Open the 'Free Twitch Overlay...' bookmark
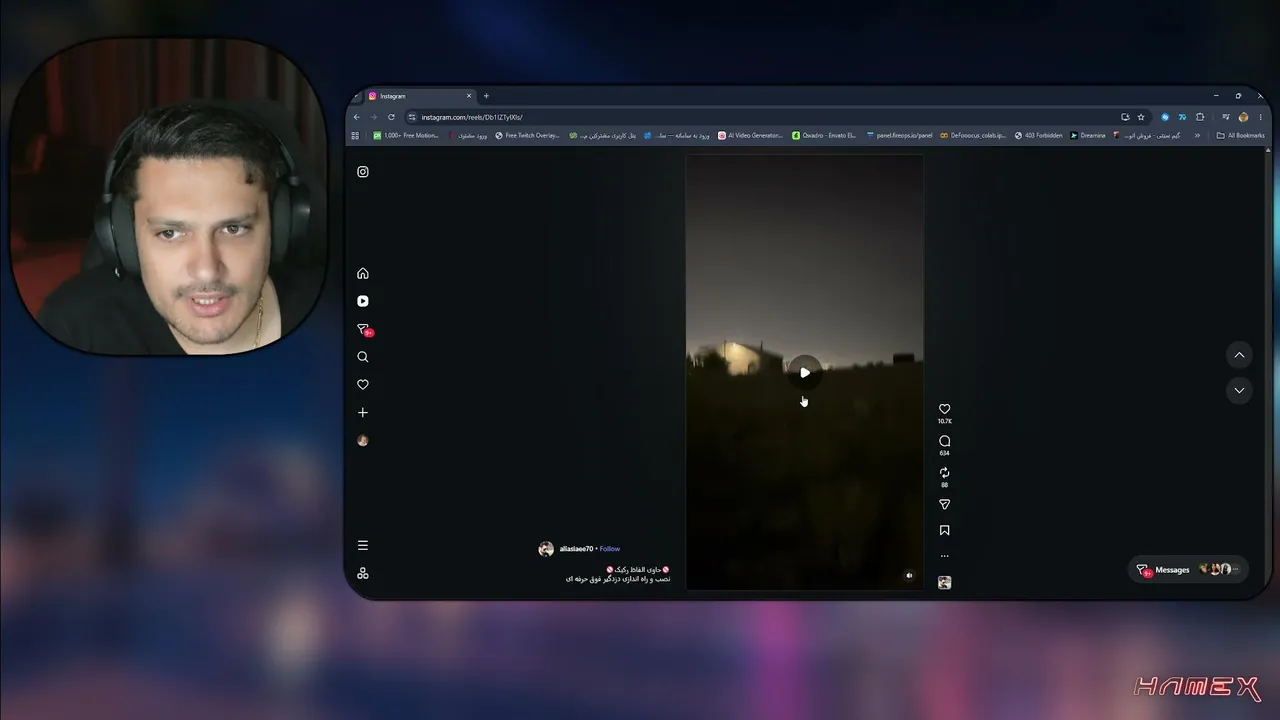 point(528,136)
